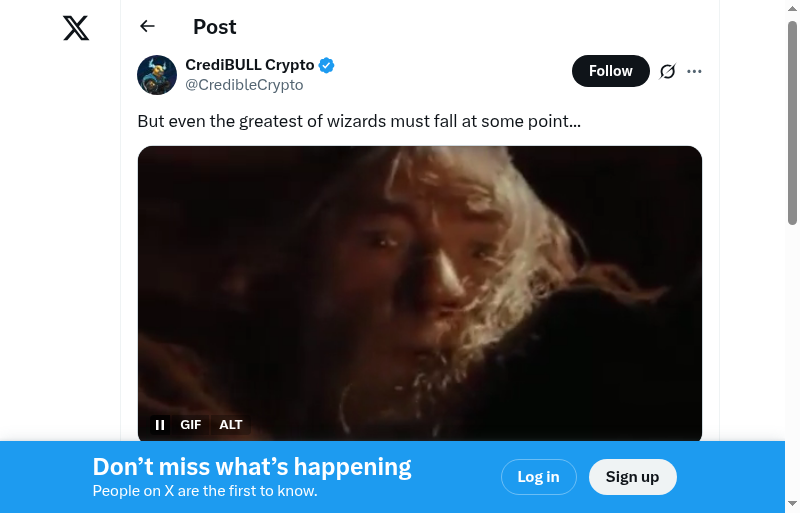Screen dimensions: 800x513
Task: Click the Log in button
Action: click(539, 477)
